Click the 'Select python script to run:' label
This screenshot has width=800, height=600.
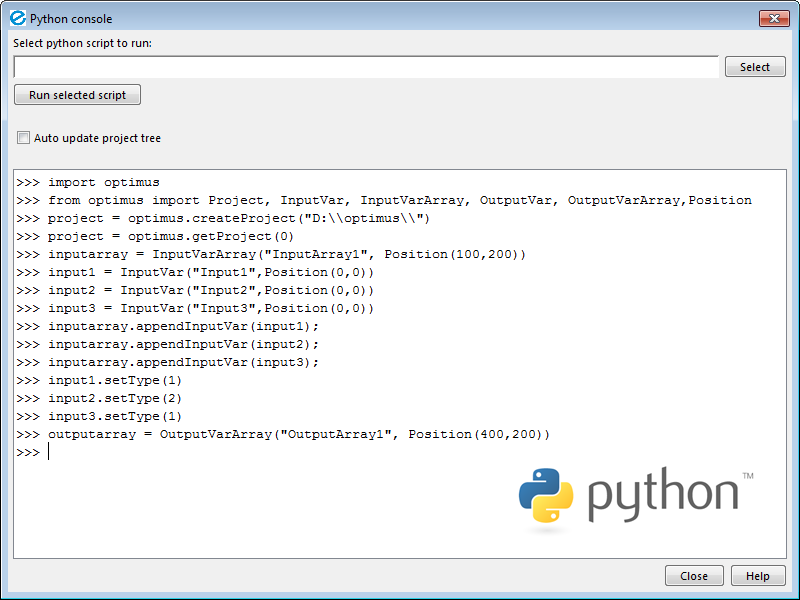coord(83,43)
